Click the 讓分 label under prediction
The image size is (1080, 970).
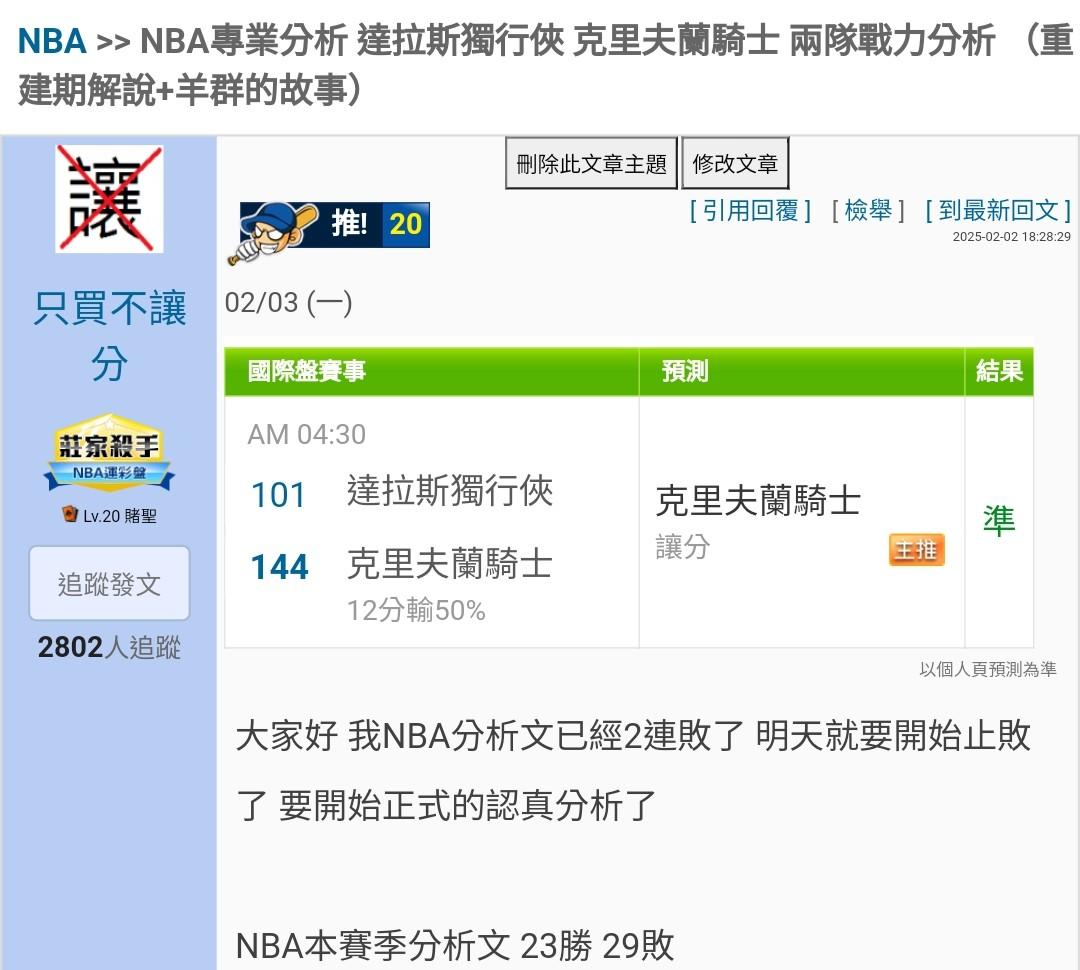[x=683, y=547]
